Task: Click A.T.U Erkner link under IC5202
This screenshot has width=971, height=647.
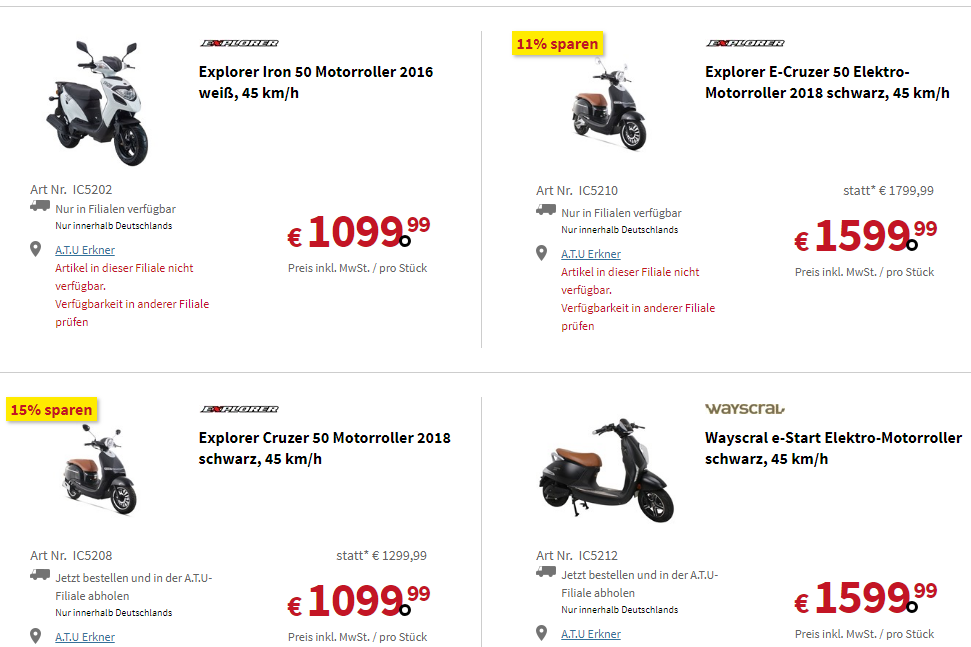Action: click(x=85, y=250)
